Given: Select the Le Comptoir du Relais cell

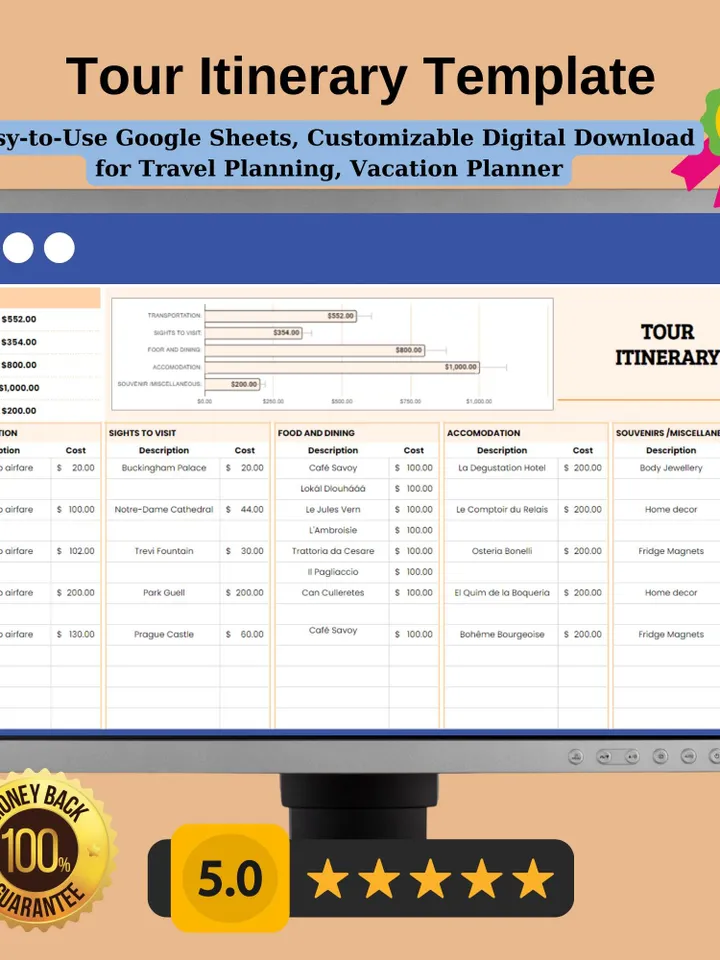Looking at the screenshot, I should pyautogui.click(x=501, y=509).
